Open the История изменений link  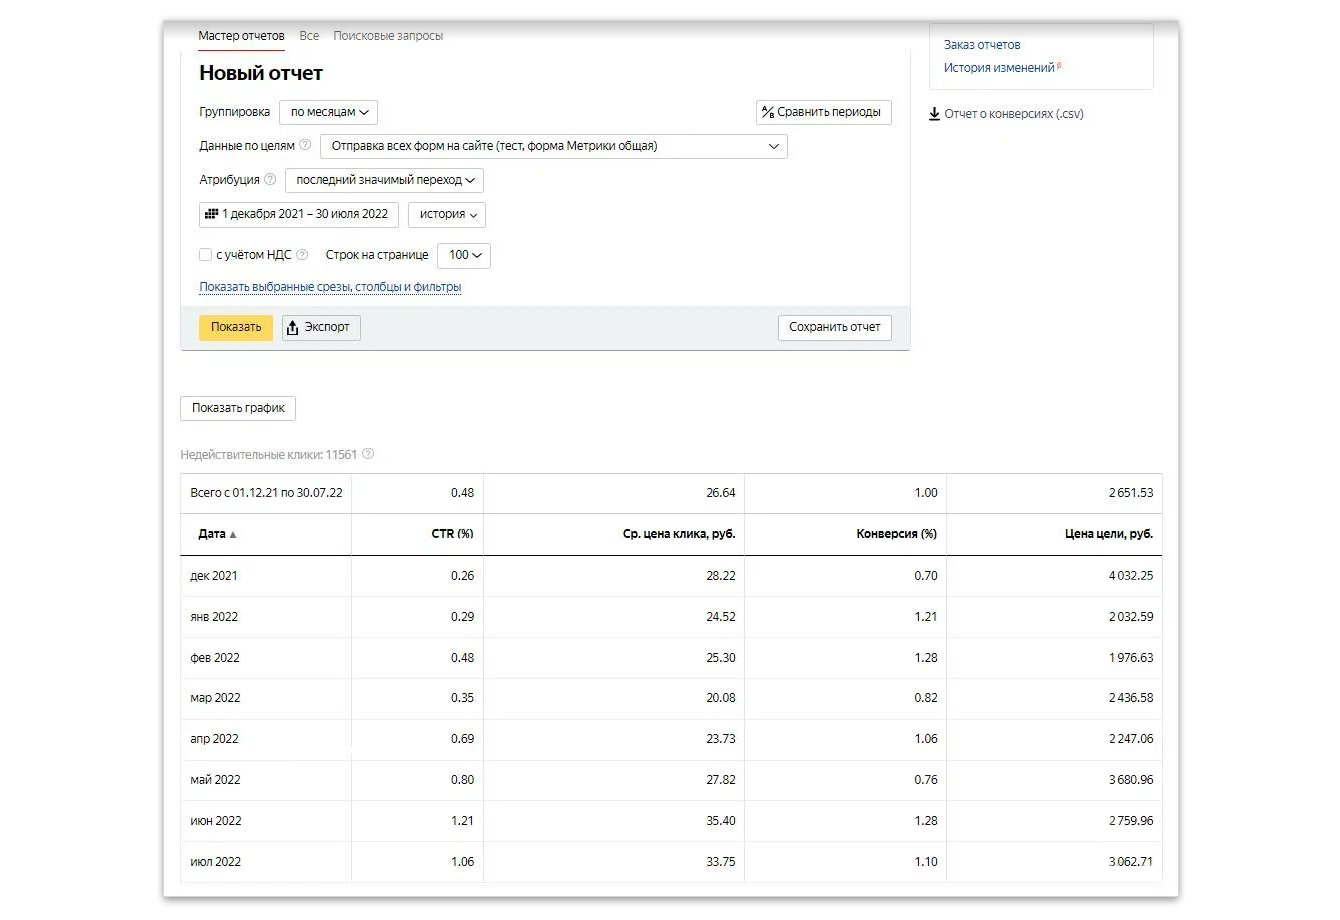[999, 68]
